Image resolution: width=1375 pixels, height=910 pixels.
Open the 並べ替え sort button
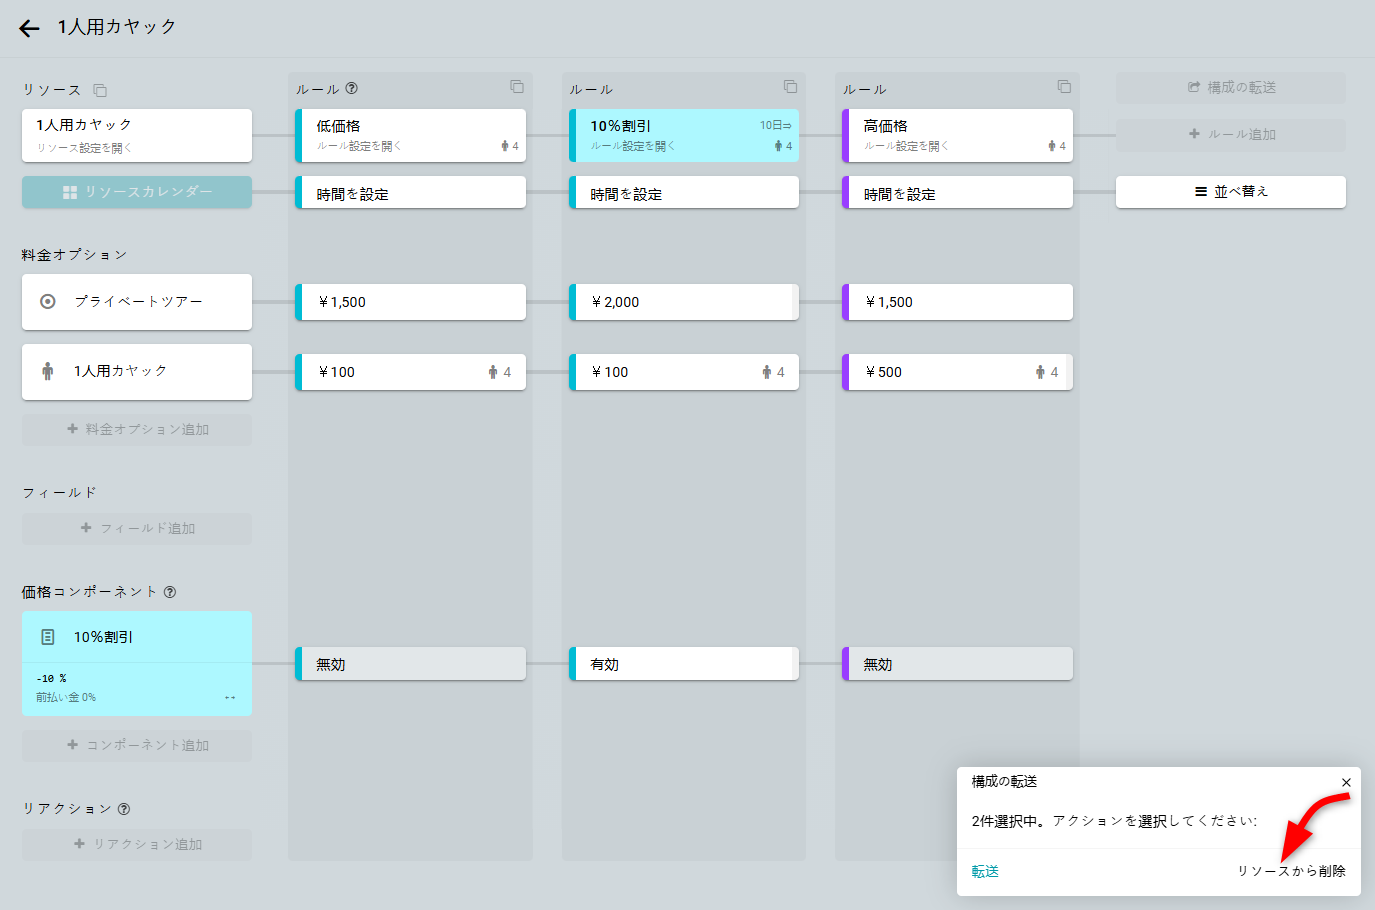coord(1230,192)
